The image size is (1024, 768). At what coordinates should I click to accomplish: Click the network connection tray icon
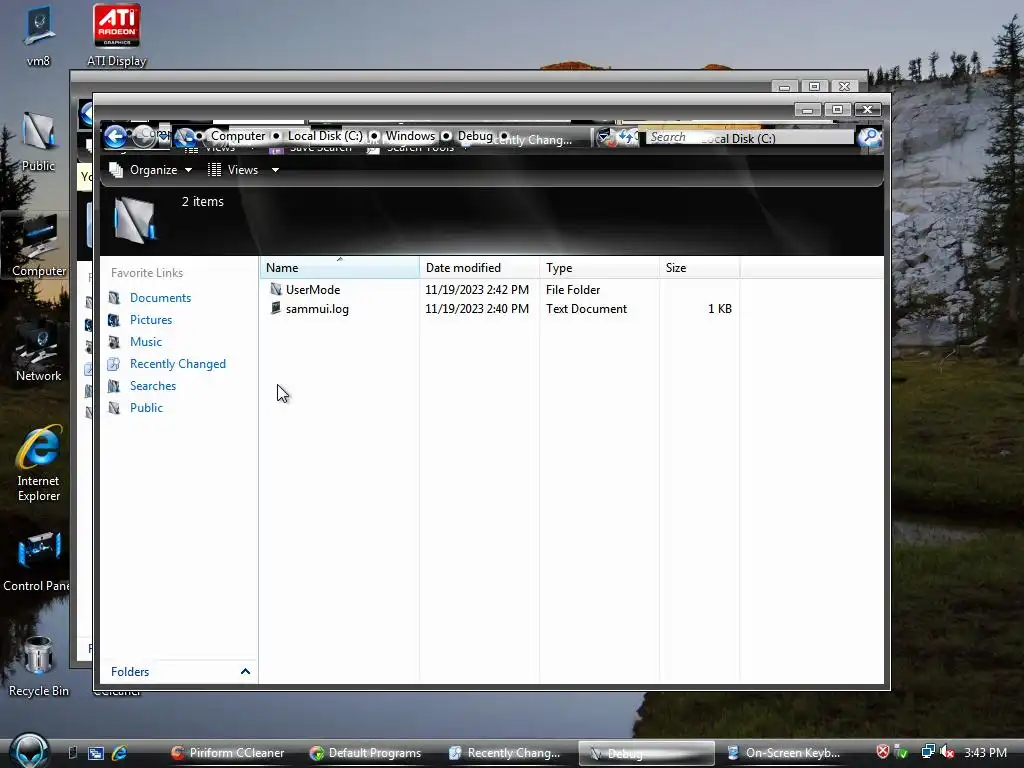click(927, 752)
